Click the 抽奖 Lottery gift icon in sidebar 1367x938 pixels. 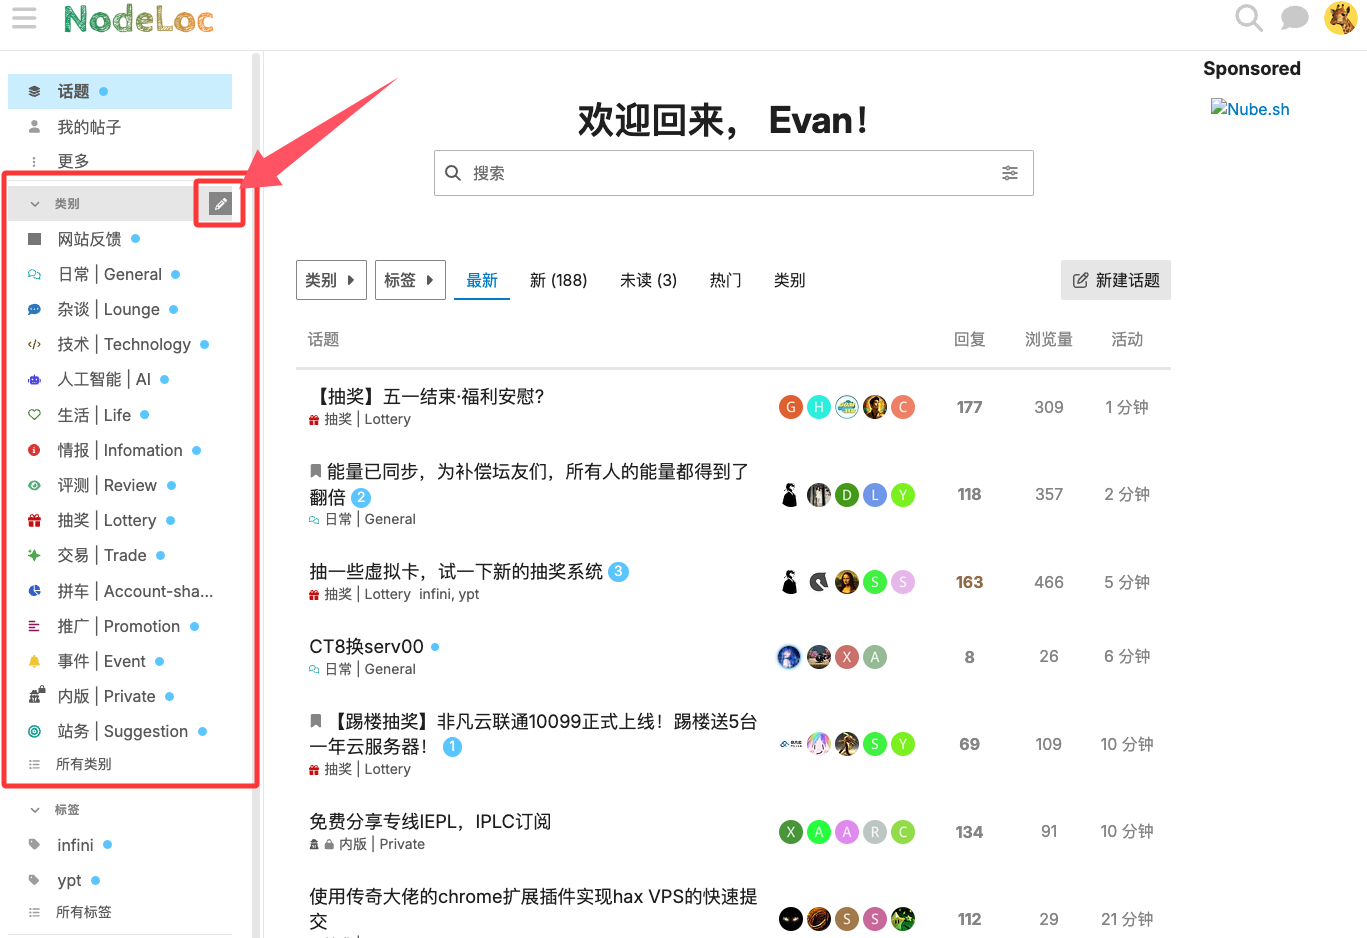click(x=34, y=521)
